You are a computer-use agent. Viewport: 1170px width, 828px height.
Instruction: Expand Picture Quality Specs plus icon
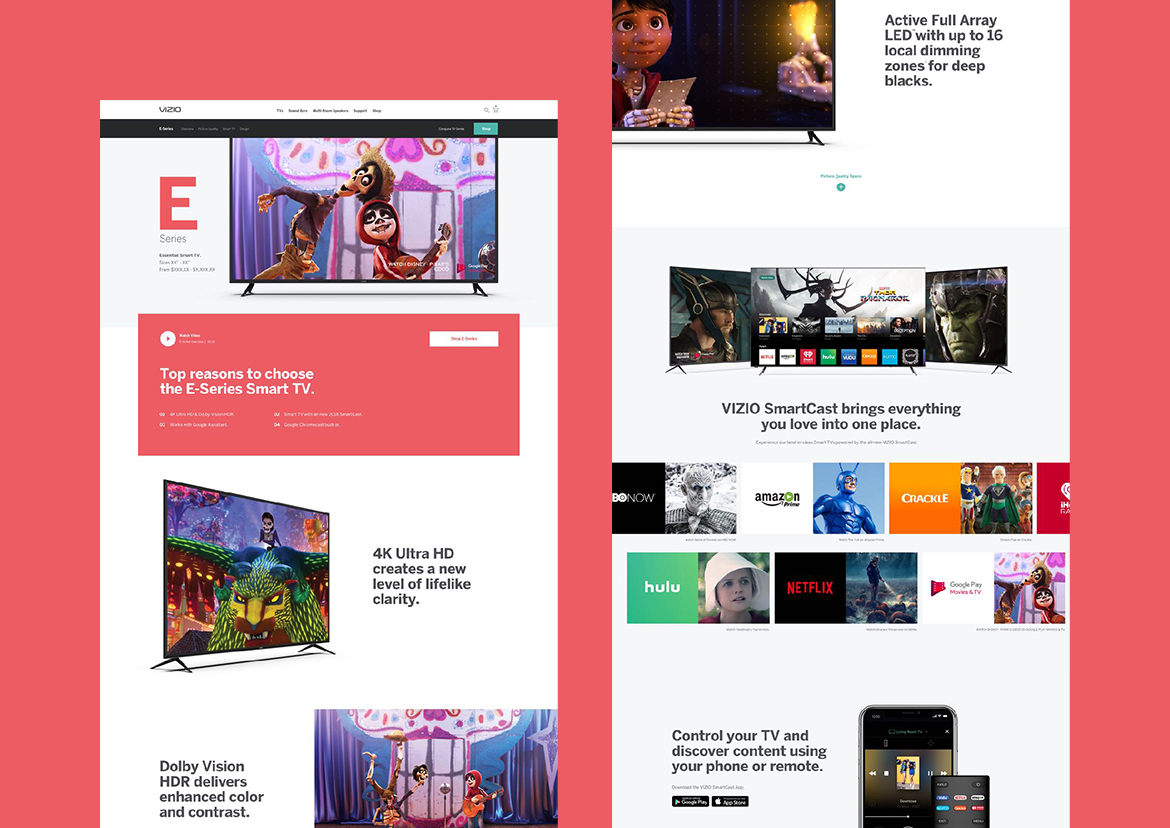click(x=841, y=187)
